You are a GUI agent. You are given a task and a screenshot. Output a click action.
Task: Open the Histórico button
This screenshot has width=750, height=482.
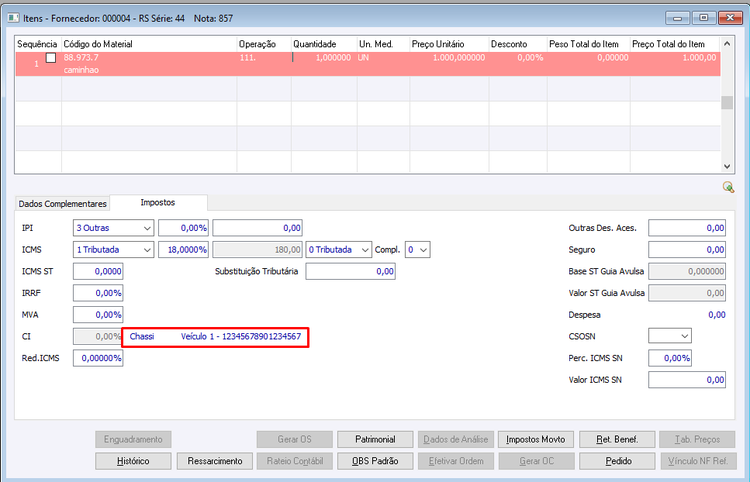tap(133, 461)
